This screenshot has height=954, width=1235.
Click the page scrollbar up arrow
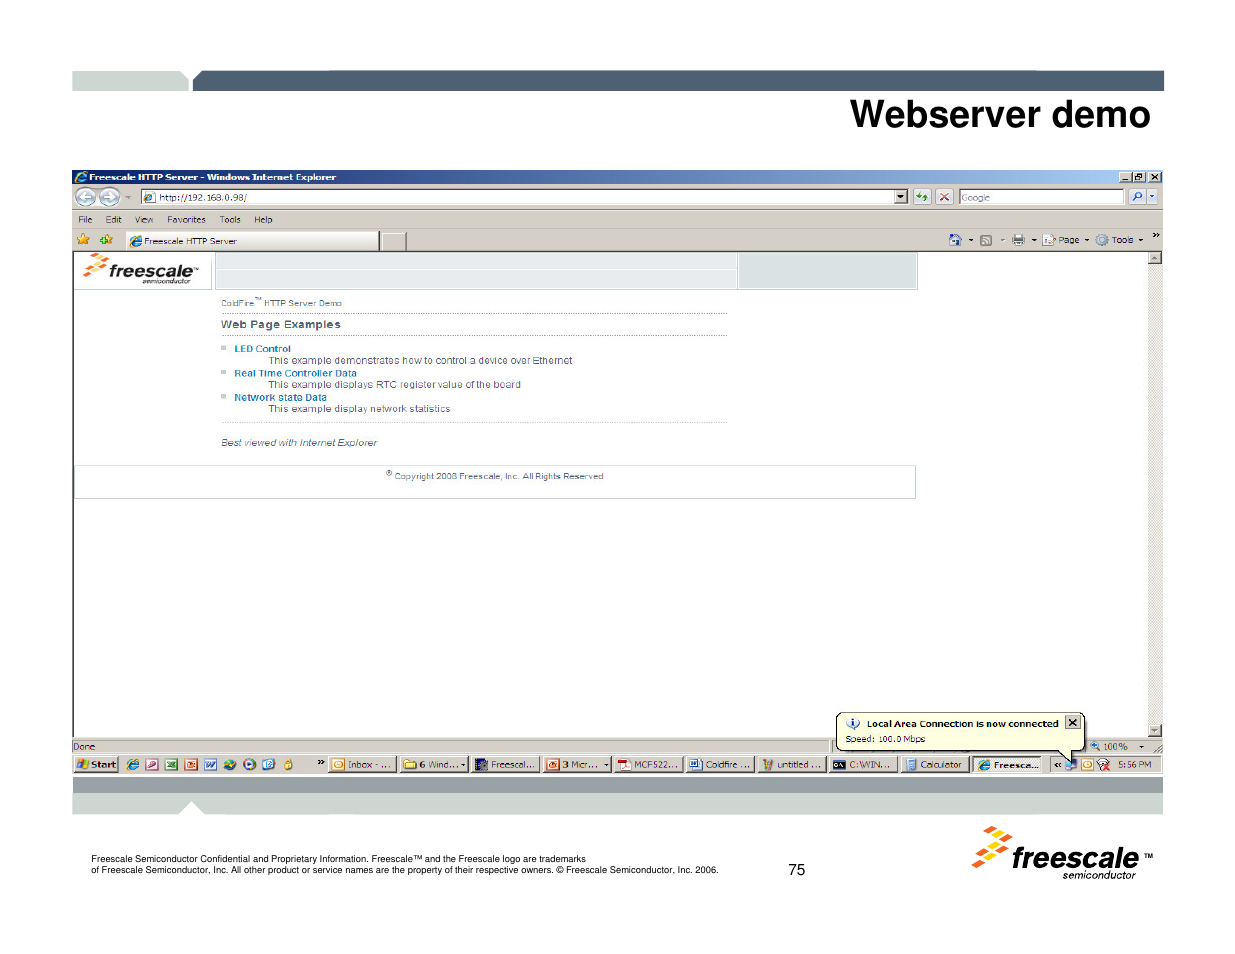pyautogui.click(x=1155, y=258)
